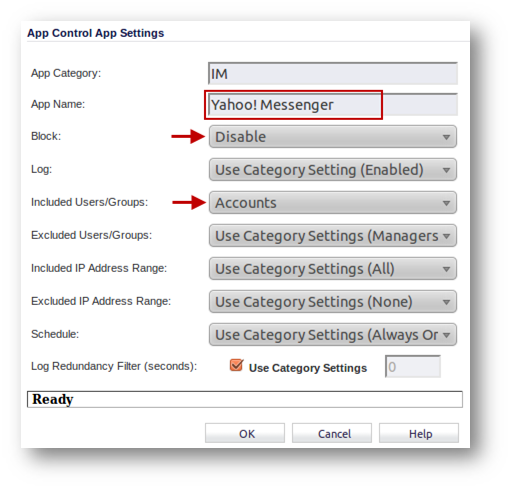512x490 pixels.
Task: Open the Block dropdown set to Disable
Action: [333, 137]
